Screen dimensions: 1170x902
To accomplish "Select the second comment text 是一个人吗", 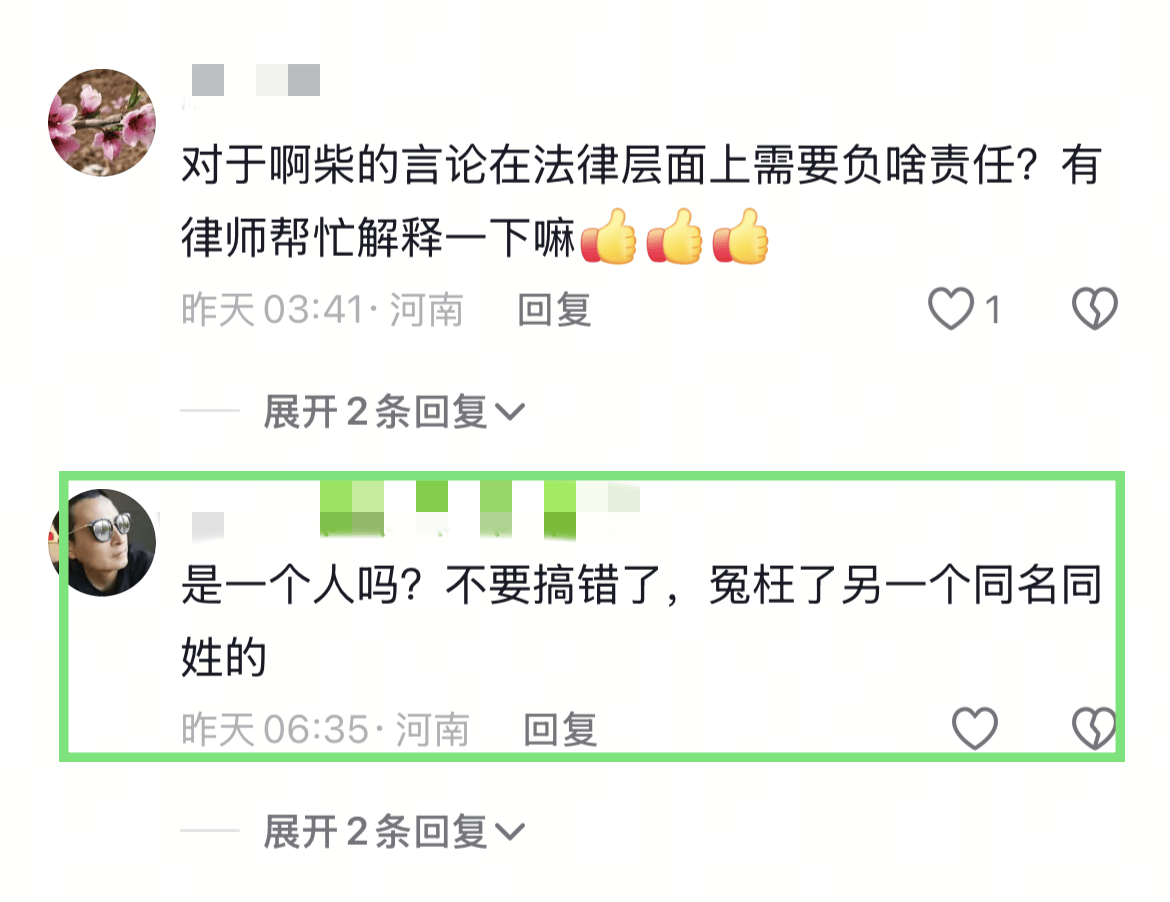I will coord(642,621).
